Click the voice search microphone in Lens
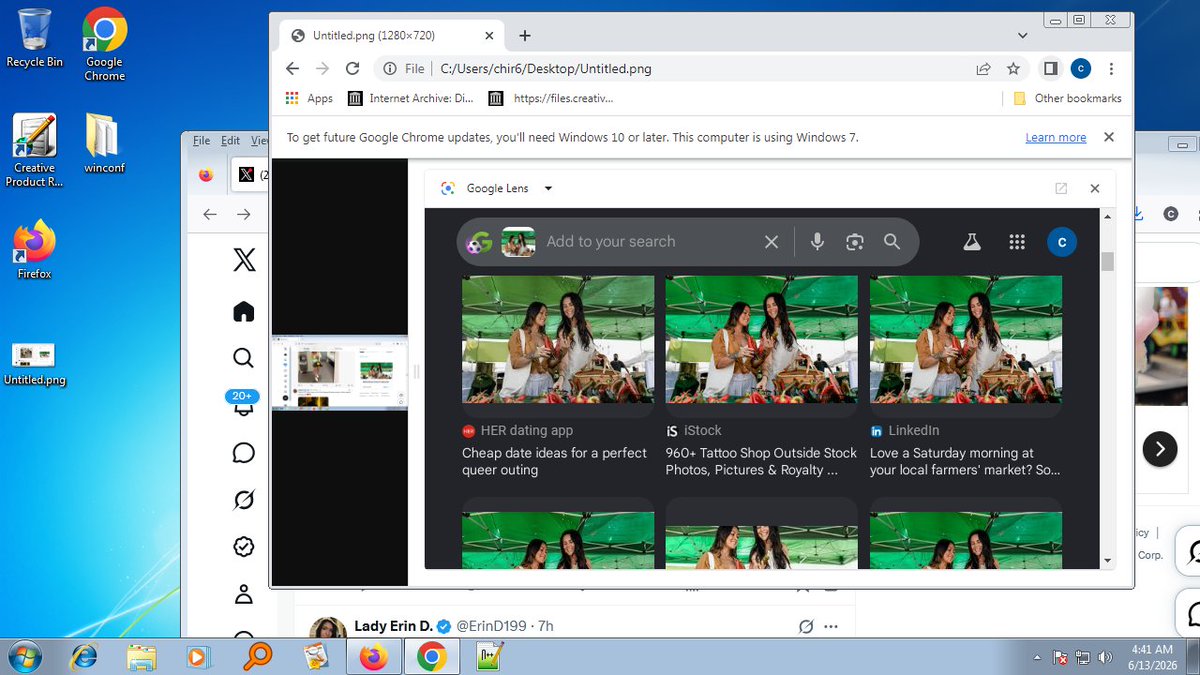The height and width of the screenshot is (675, 1200). coord(817,241)
